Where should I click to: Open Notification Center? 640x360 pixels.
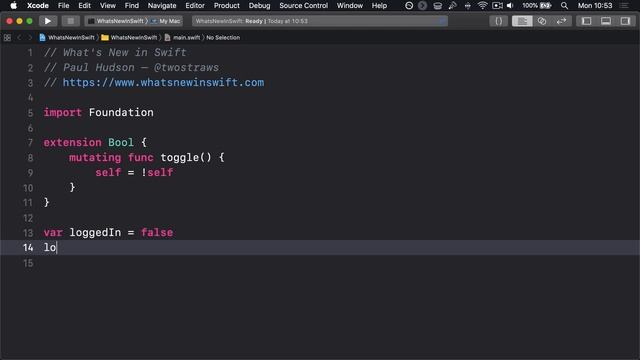(624, 5)
